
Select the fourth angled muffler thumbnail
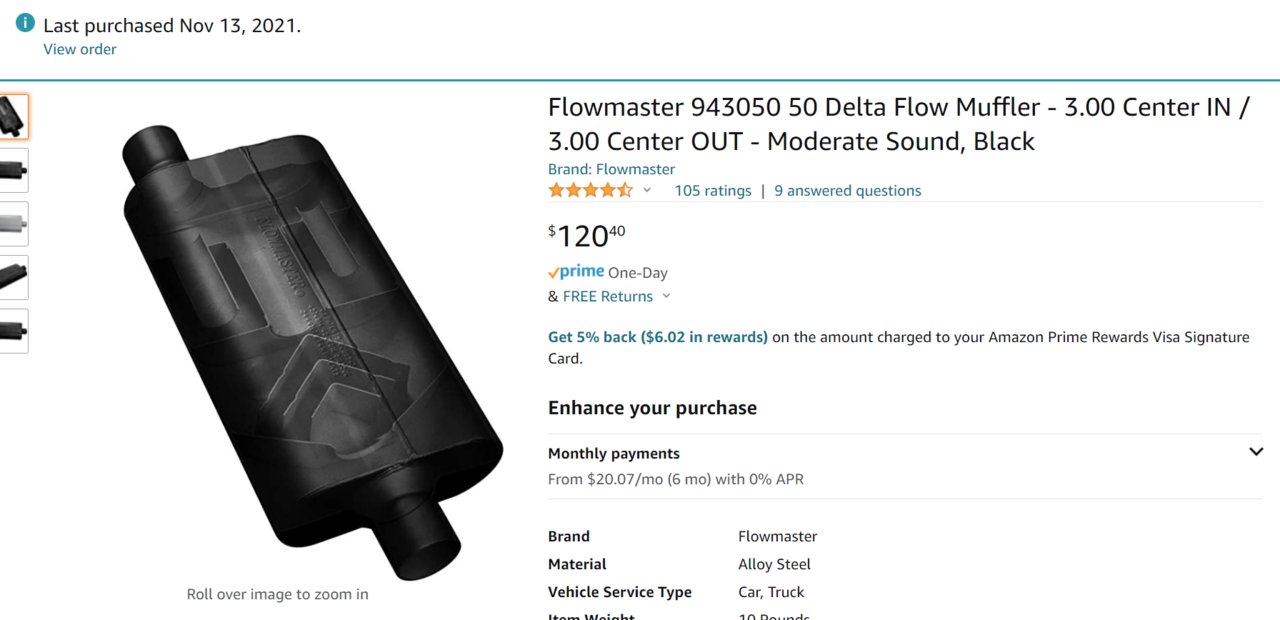coord(14,277)
